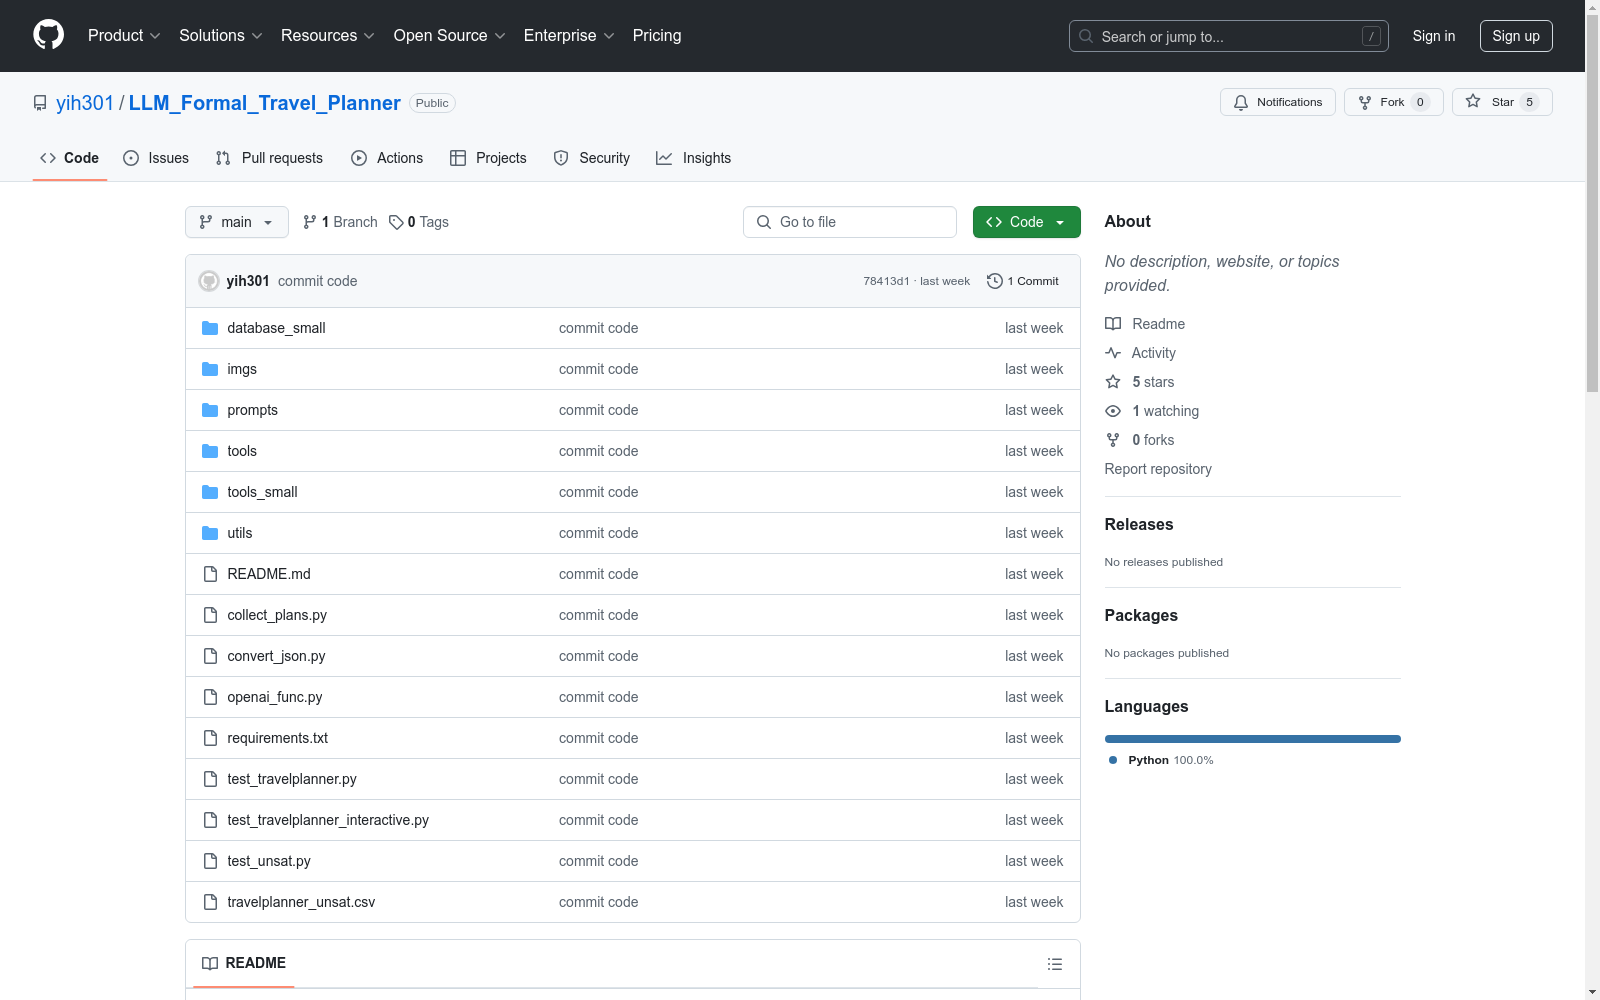Open the collect_plans.py file
The width and height of the screenshot is (1600, 1000).
(277, 615)
